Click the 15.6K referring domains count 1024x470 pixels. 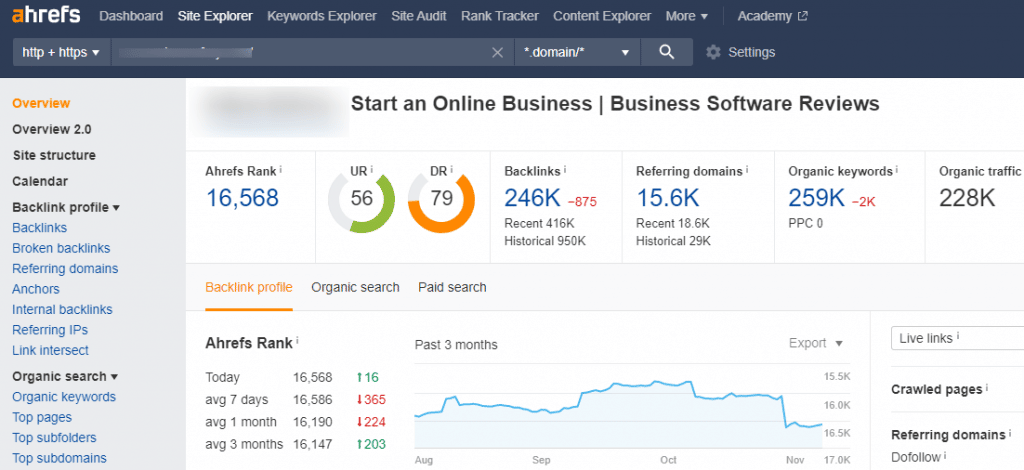pos(667,198)
